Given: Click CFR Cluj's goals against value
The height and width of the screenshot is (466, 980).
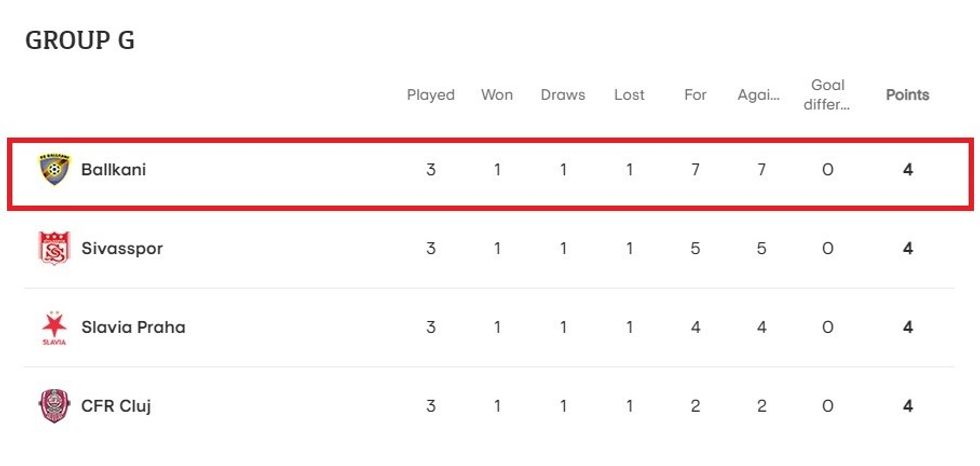Looking at the screenshot, I should pos(761,406).
